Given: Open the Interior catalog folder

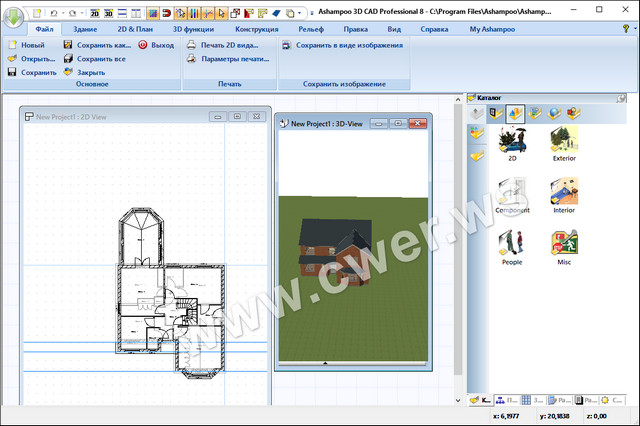Looking at the screenshot, I should [563, 192].
